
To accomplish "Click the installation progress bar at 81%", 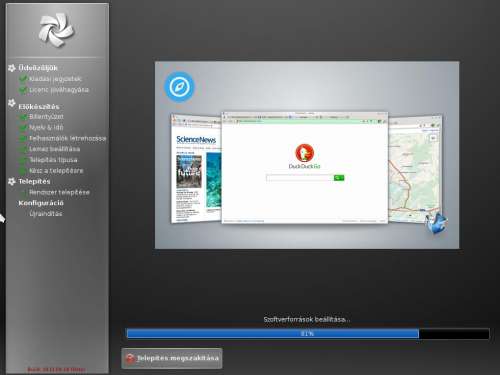I will (x=307, y=334).
